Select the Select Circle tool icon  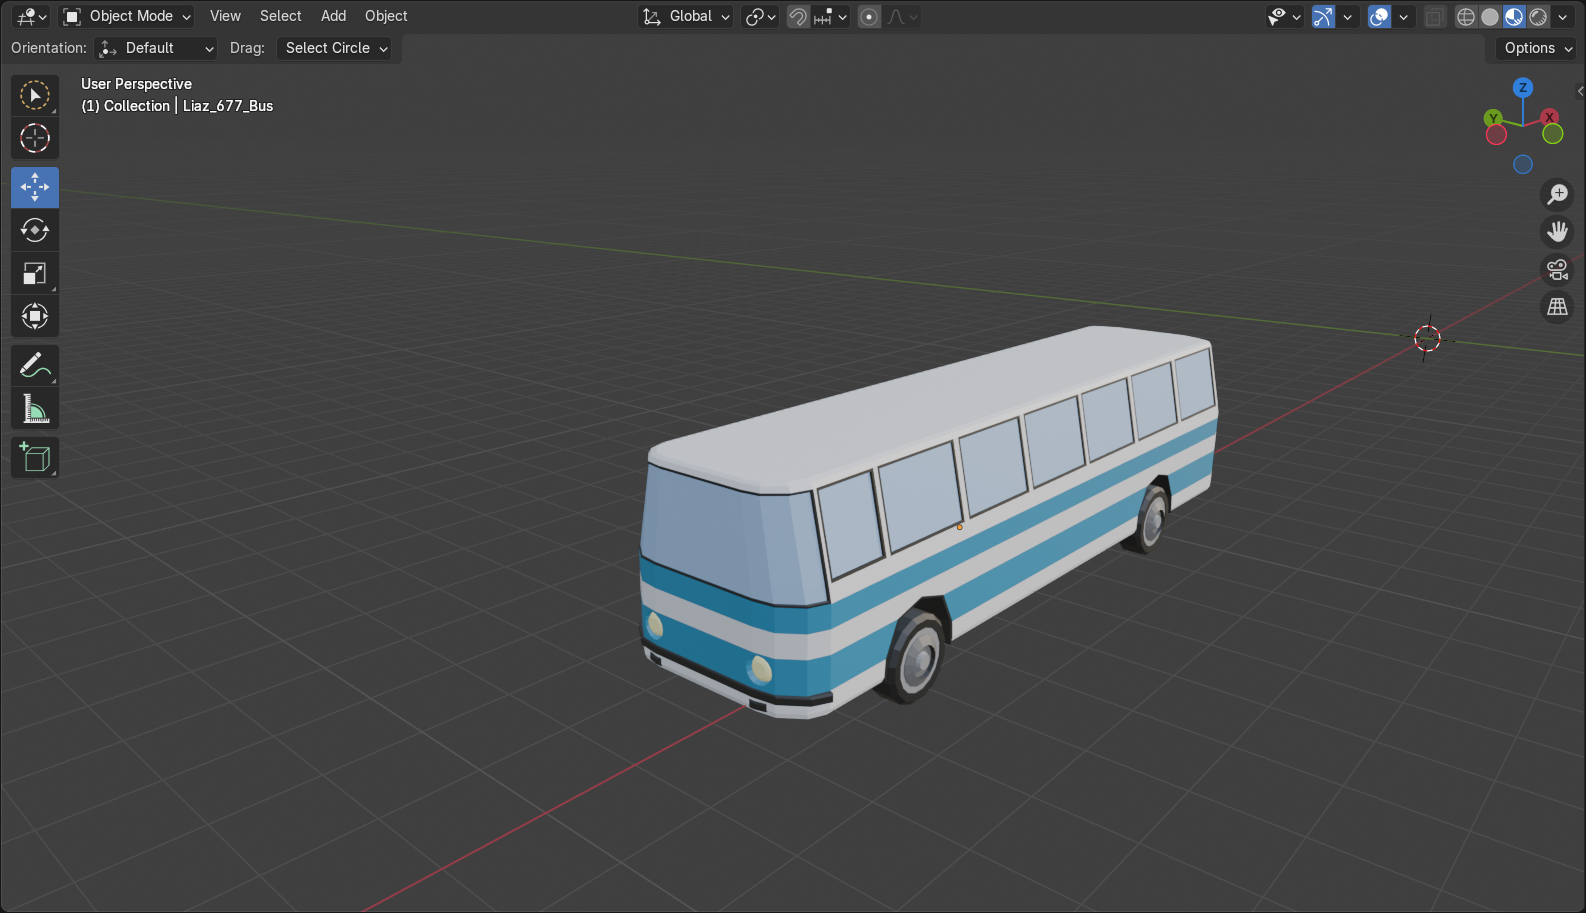(35, 95)
